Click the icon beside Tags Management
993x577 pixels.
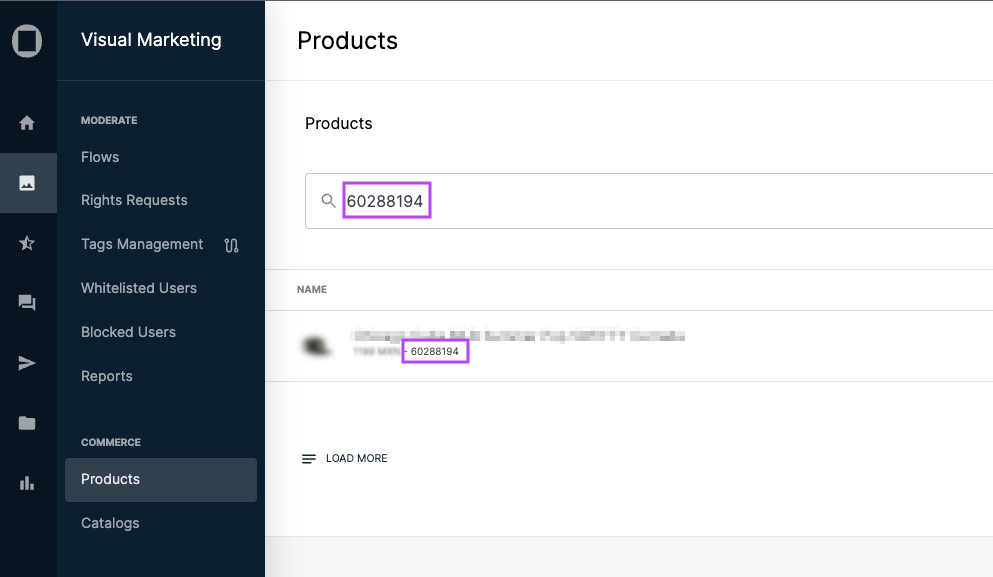point(232,245)
